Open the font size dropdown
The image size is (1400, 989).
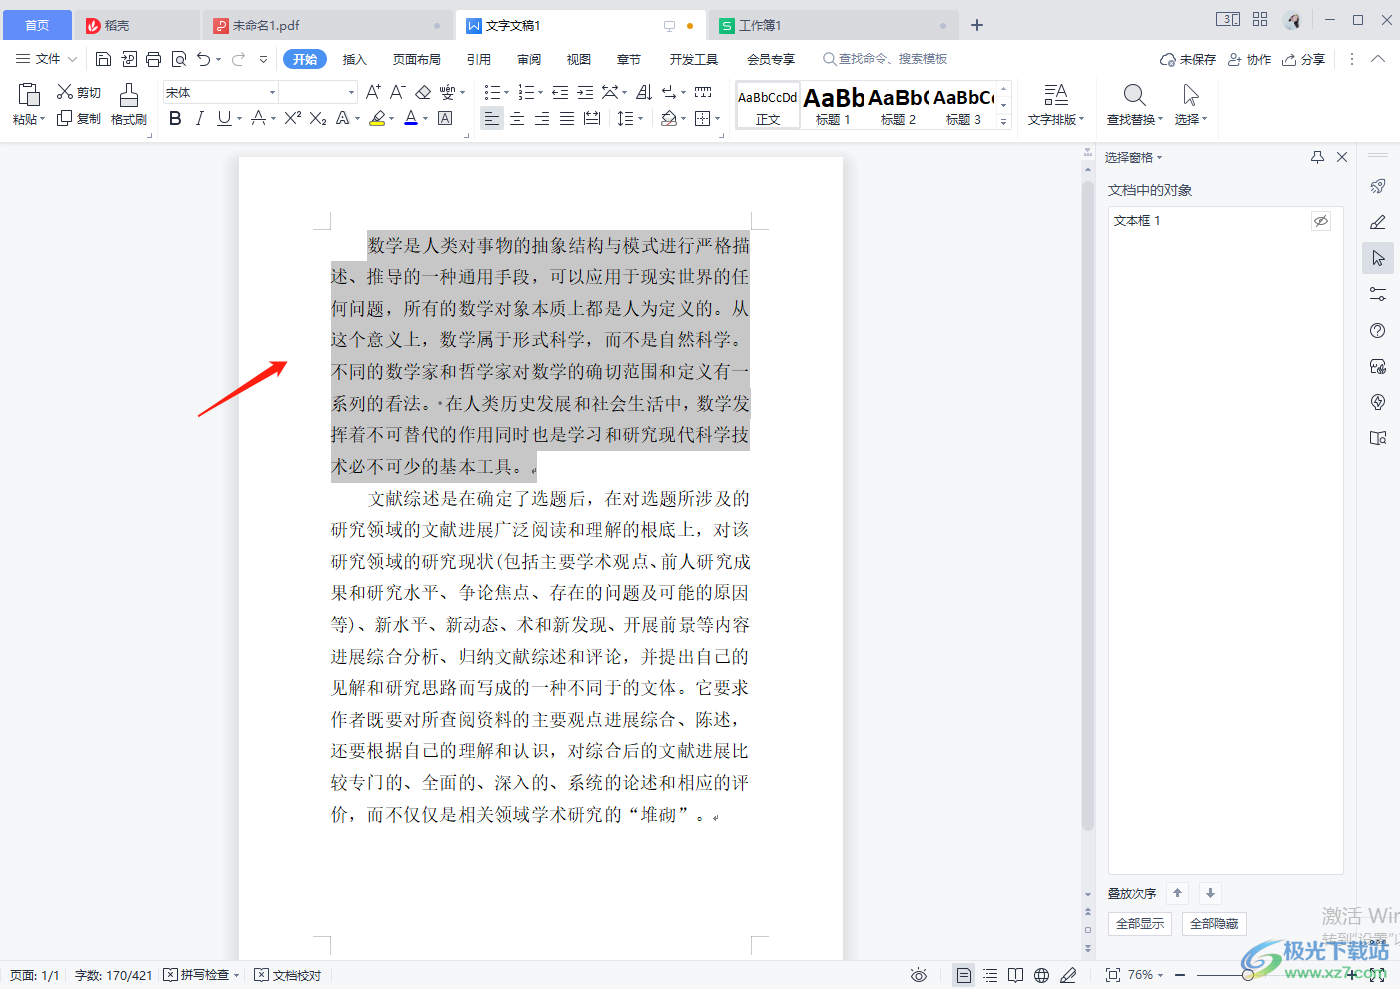point(351,92)
